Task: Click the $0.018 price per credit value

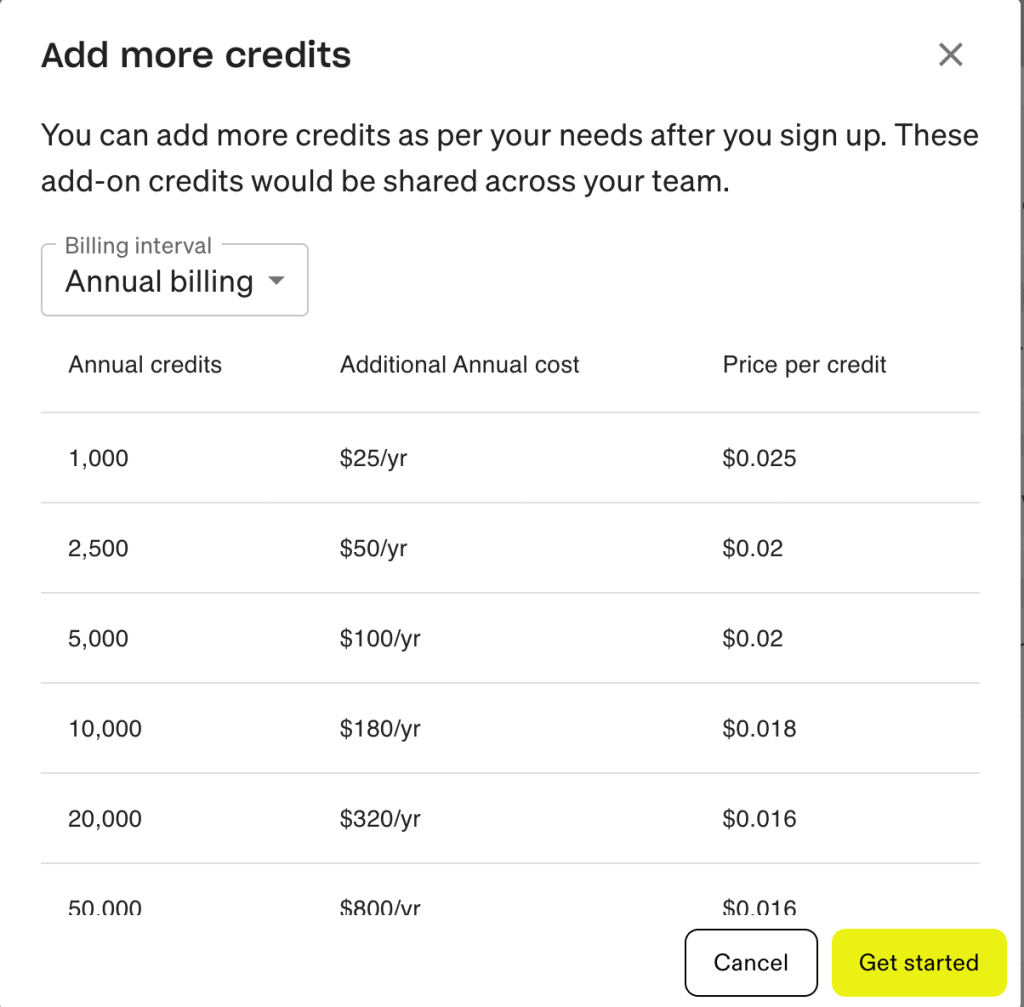Action: 759,728
